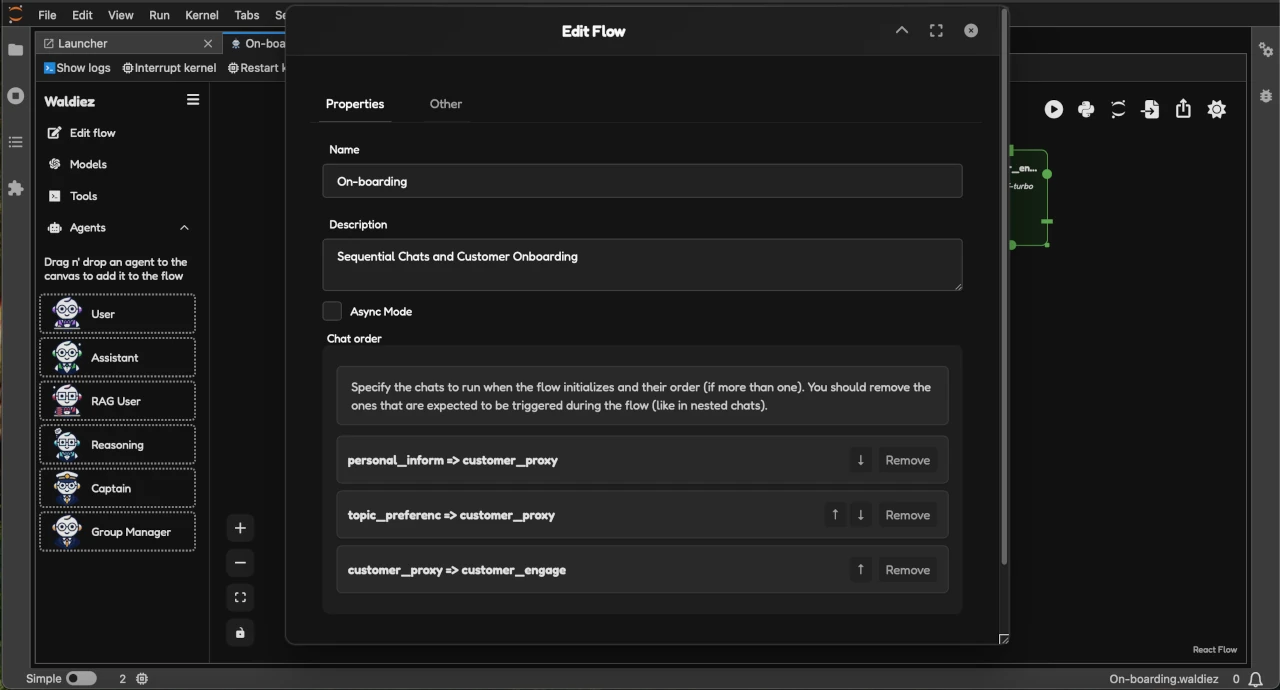
Task: Click the Interrupt kernel button
Action: tap(168, 67)
